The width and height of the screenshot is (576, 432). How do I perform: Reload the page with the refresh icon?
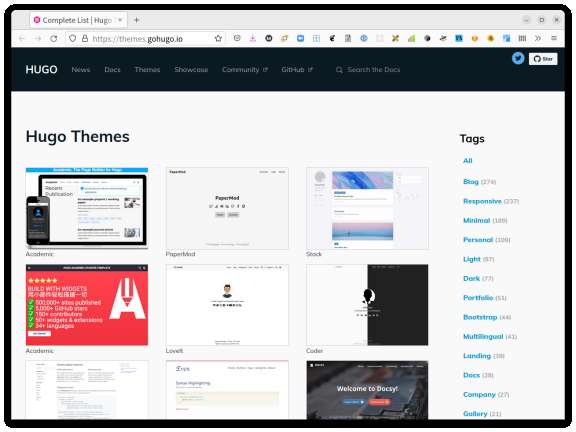pyautogui.click(x=54, y=39)
